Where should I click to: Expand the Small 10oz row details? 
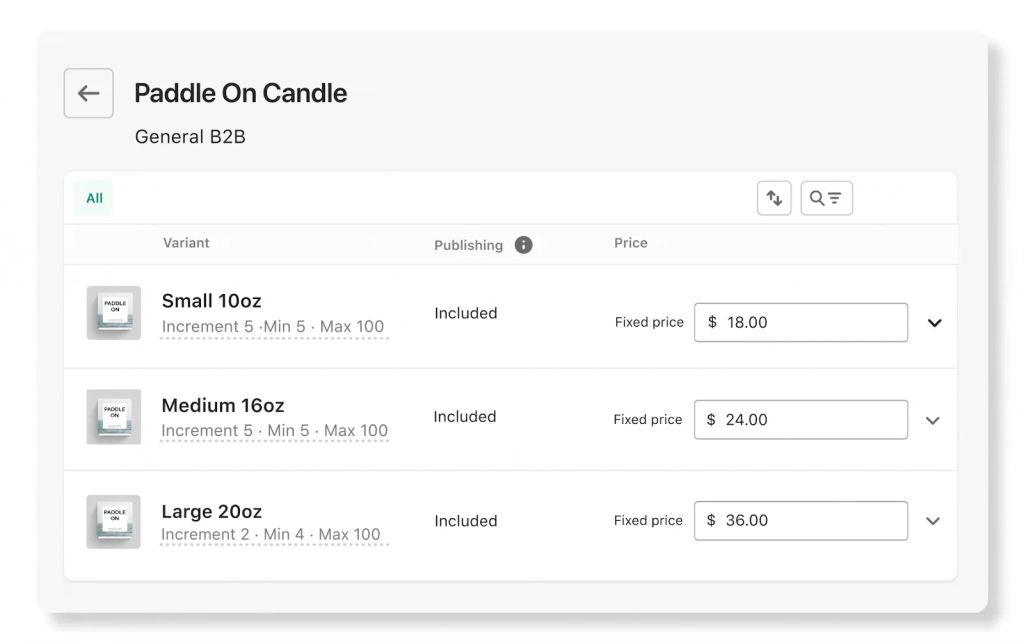[x=934, y=322]
